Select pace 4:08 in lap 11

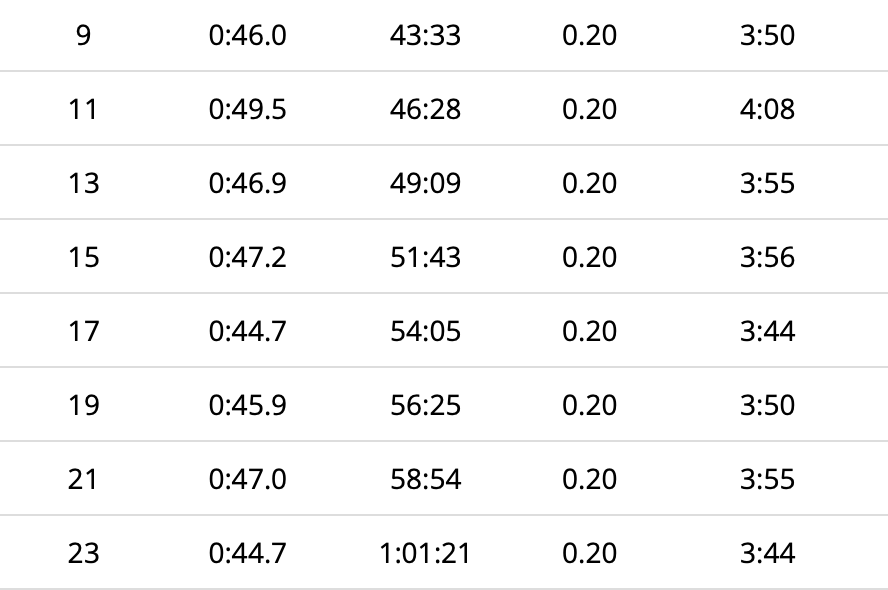tap(767, 109)
